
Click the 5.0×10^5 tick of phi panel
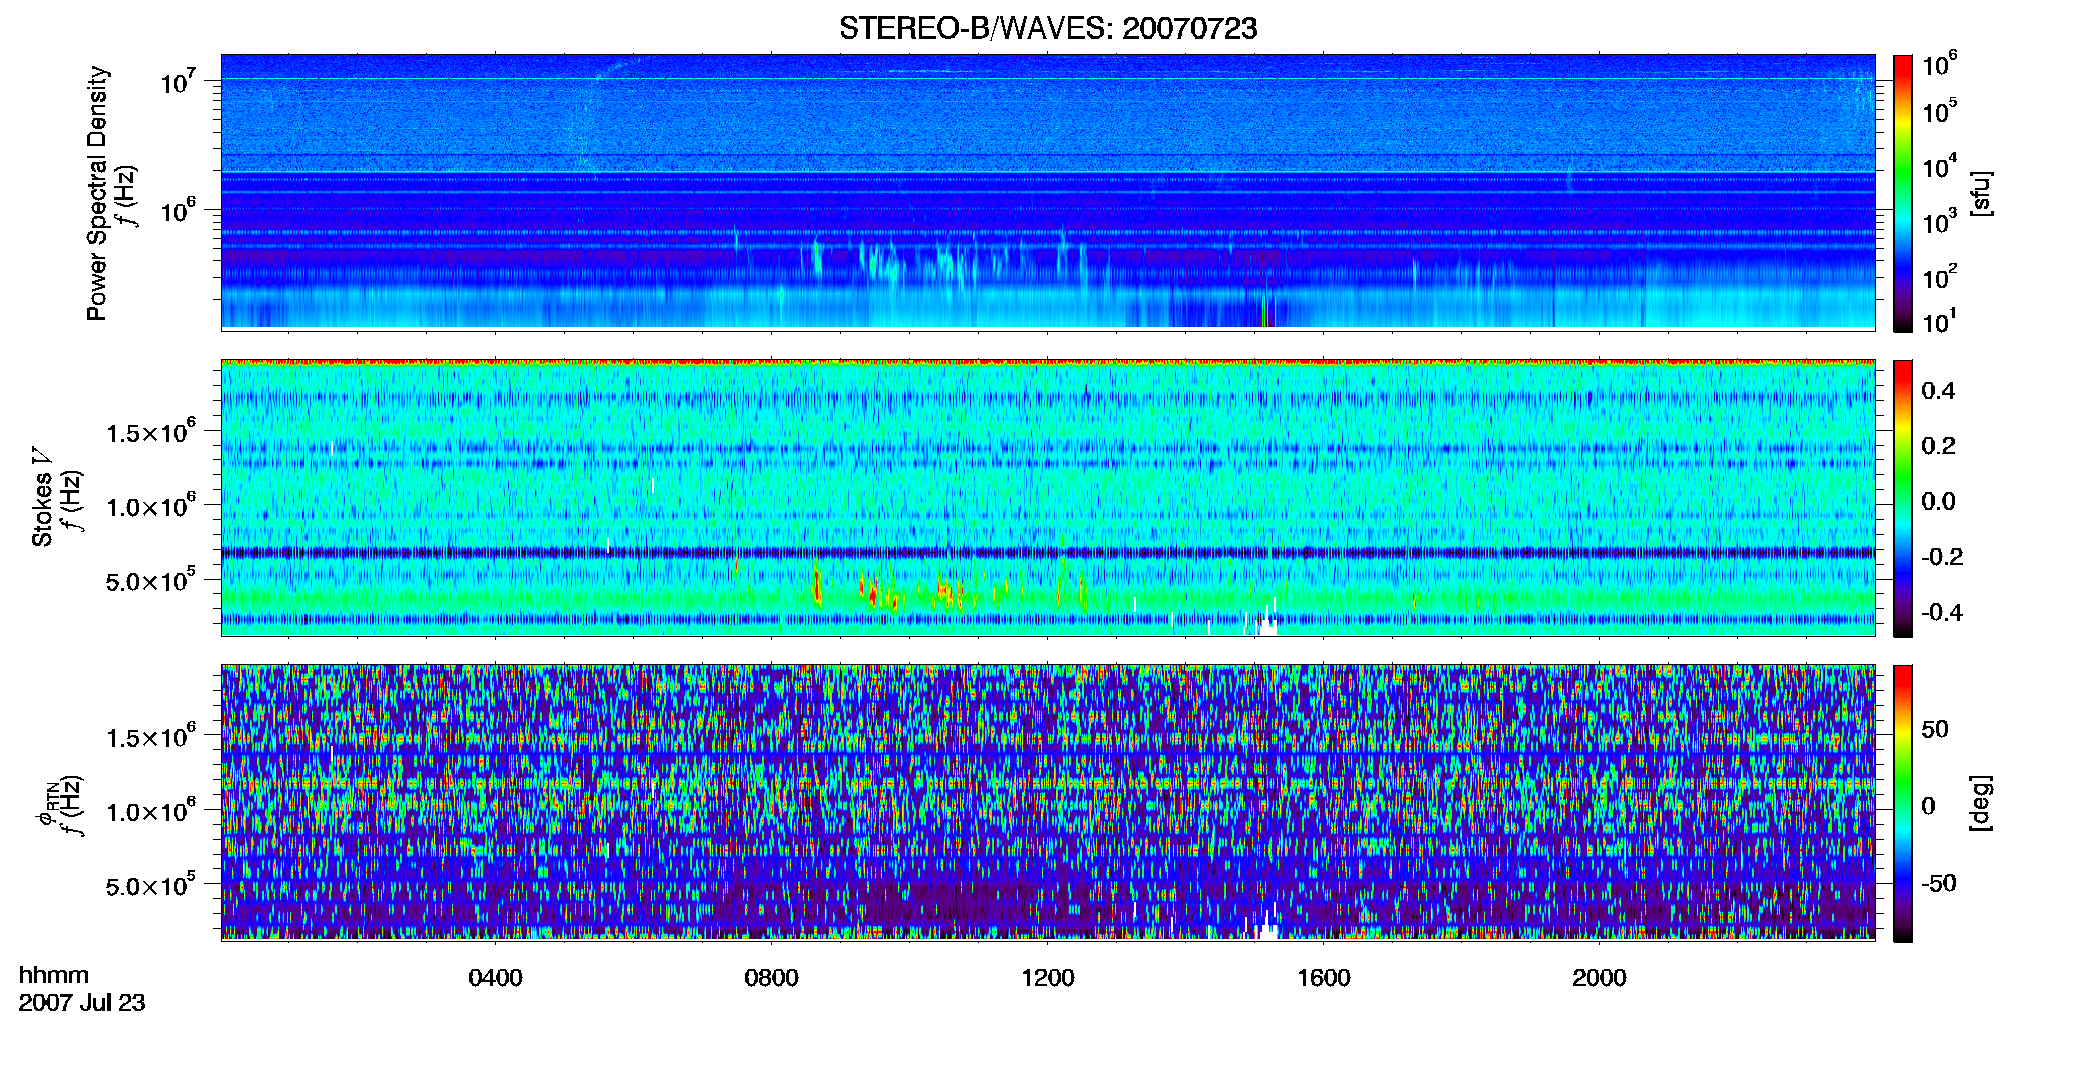click(150, 885)
